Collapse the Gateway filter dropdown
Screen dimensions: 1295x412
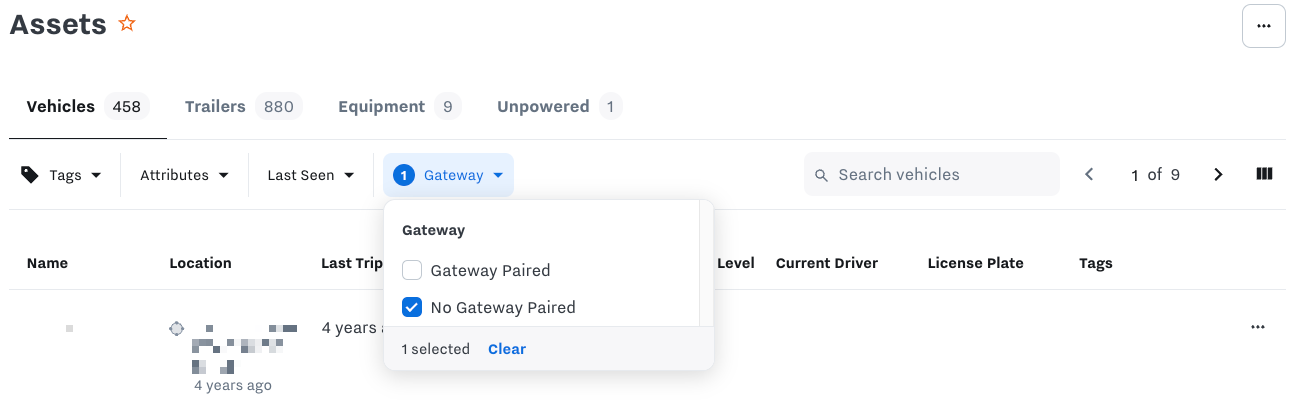tap(448, 175)
